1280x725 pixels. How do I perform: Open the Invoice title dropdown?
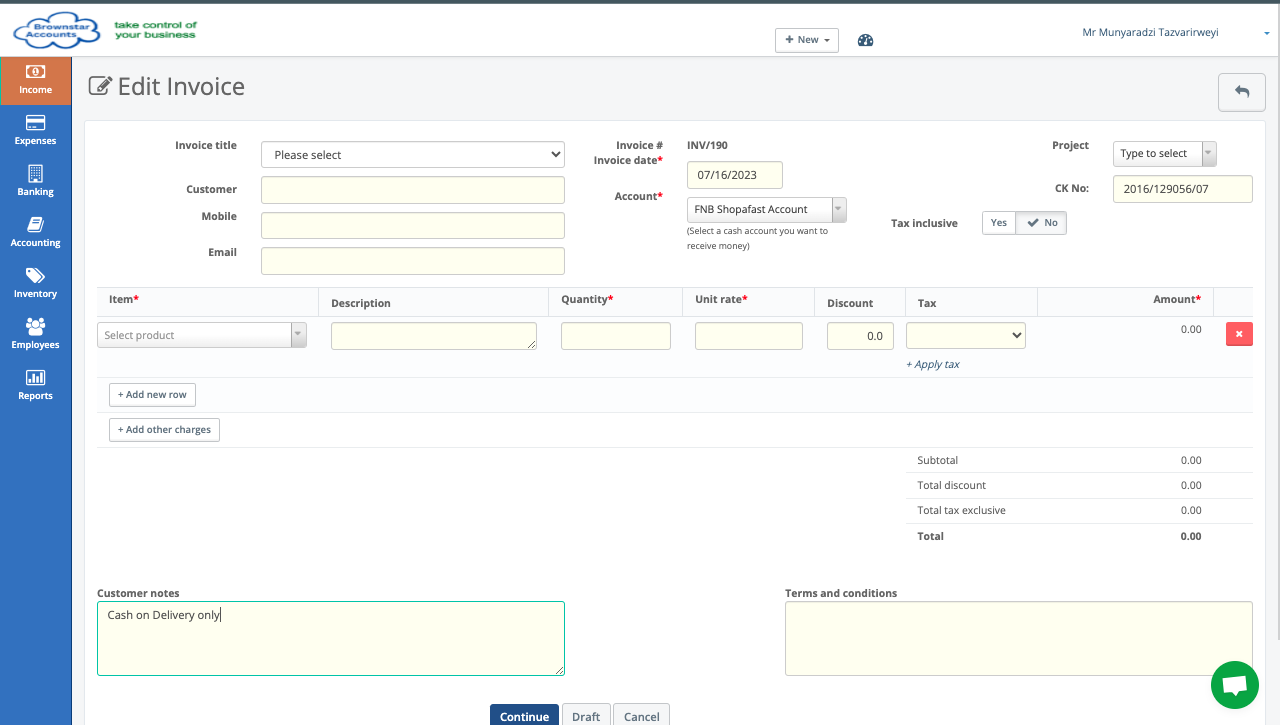click(412, 154)
